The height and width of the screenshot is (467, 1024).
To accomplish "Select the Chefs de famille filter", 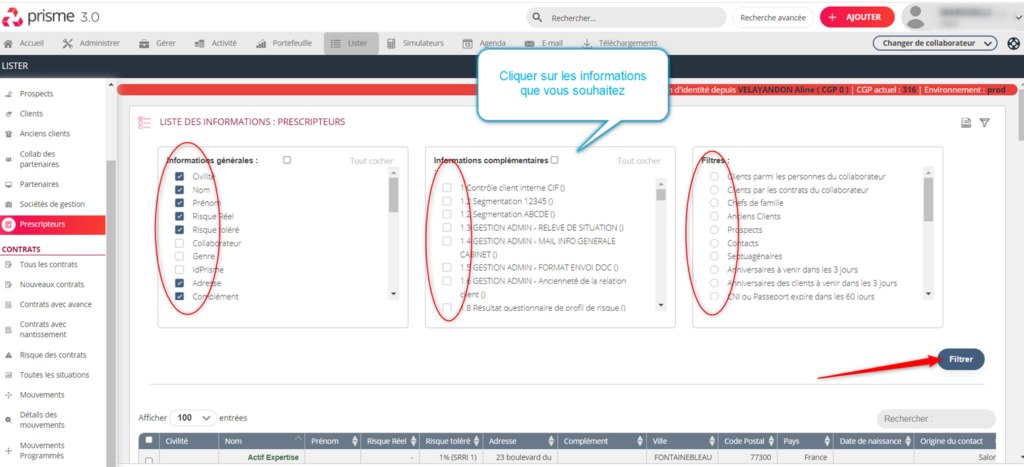I will [x=714, y=203].
